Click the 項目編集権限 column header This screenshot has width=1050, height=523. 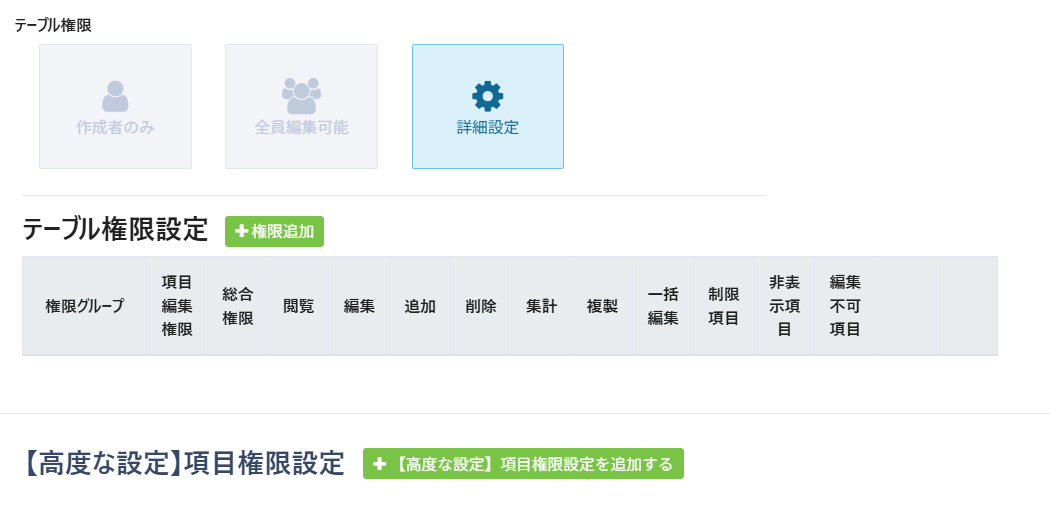(177, 306)
